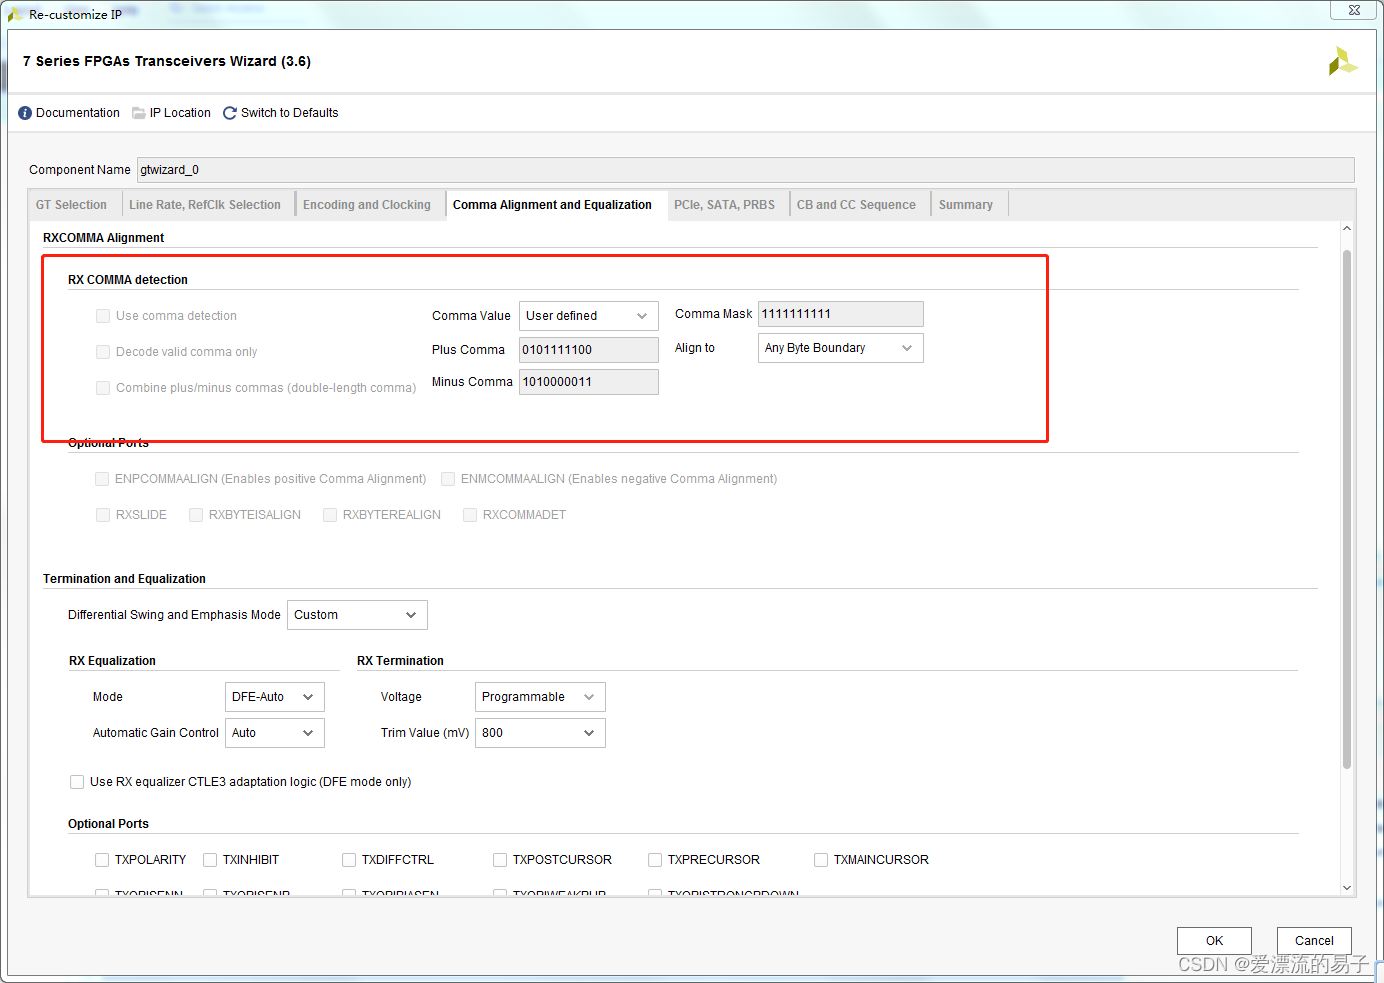Open the RX Equalization Mode dropdown

[x=275, y=697]
